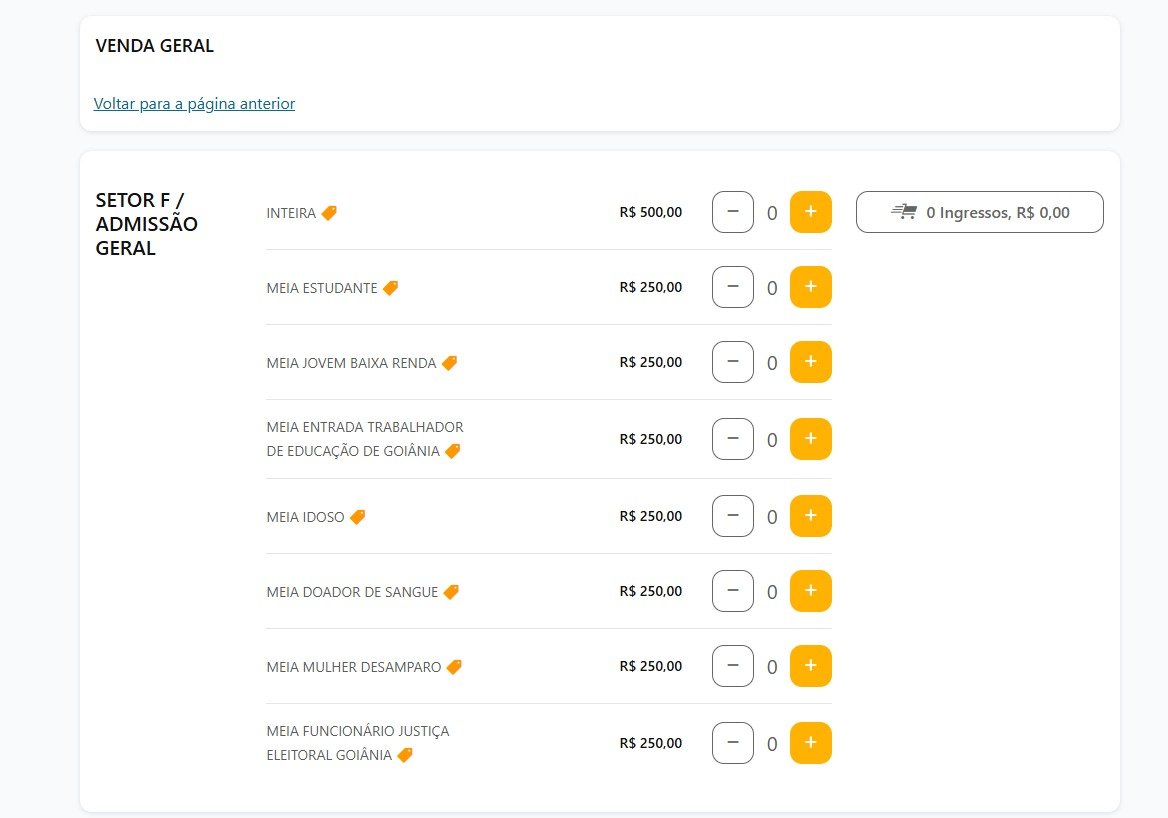Decrease the MEIA JOVEM BAIXA RENDA quantity
This screenshot has height=818, width=1168.
tap(733, 362)
